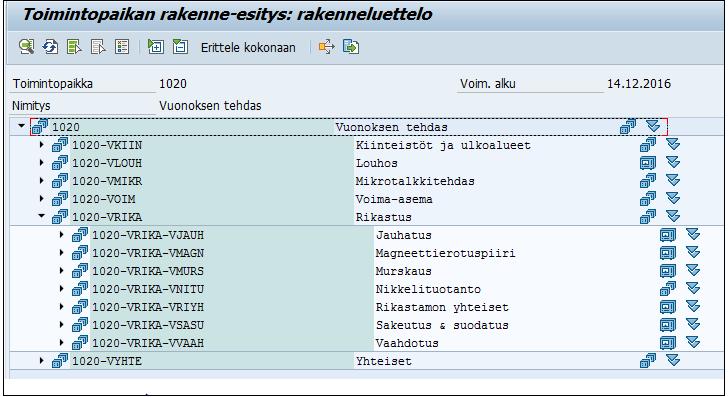Image resolution: width=728 pixels, height=397 pixels.
Task: Click the blue triangle icon in the Louhos row
Action: tap(673, 163)
